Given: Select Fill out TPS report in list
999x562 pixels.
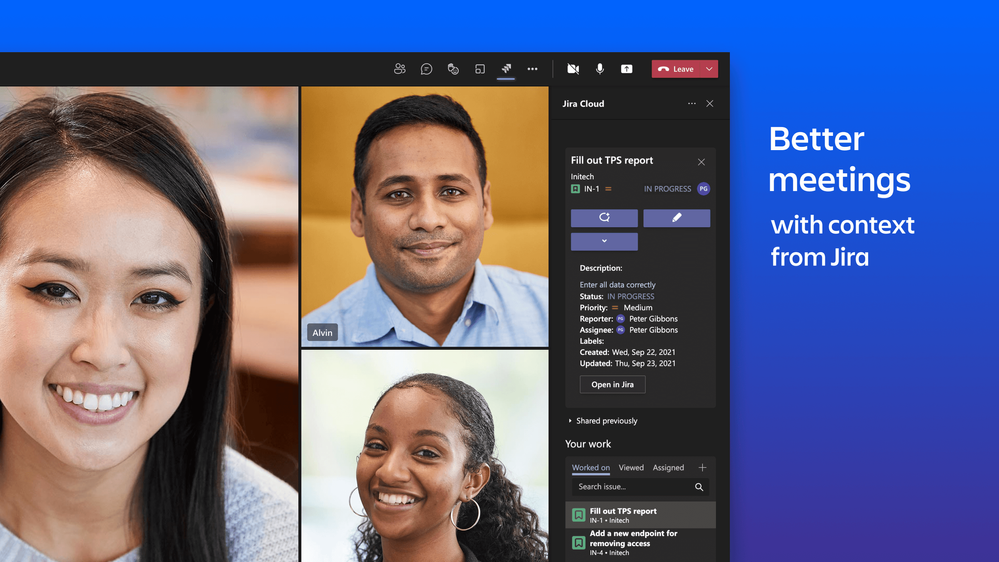Looking at the screenshot, I should 640,515.
